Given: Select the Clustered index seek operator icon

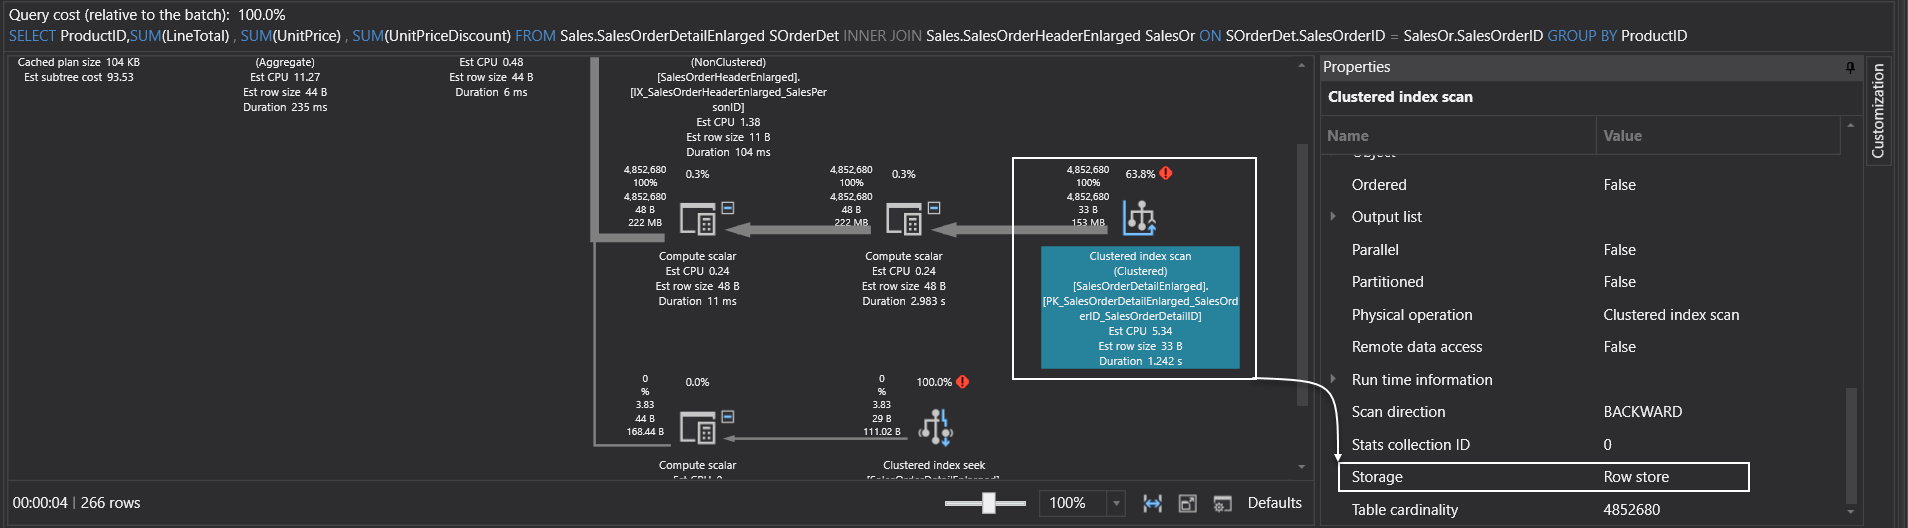Looking at the screenshot, I should [x=935, y=427].
